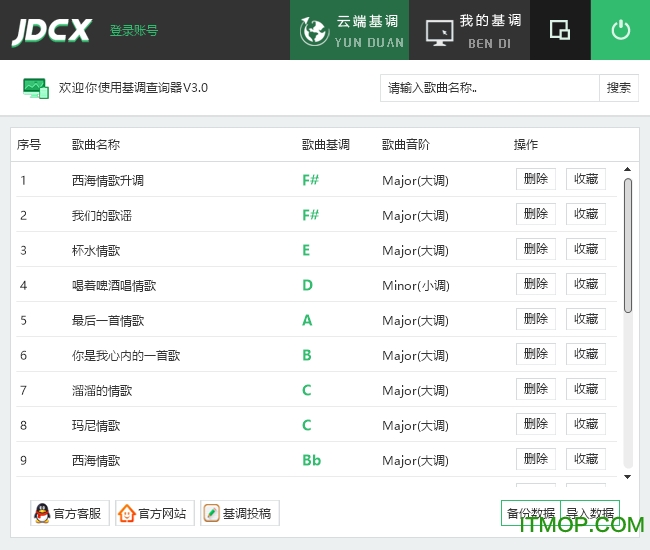
Task: Switch to the 云端基调 tab
Action: pos(349,30)
